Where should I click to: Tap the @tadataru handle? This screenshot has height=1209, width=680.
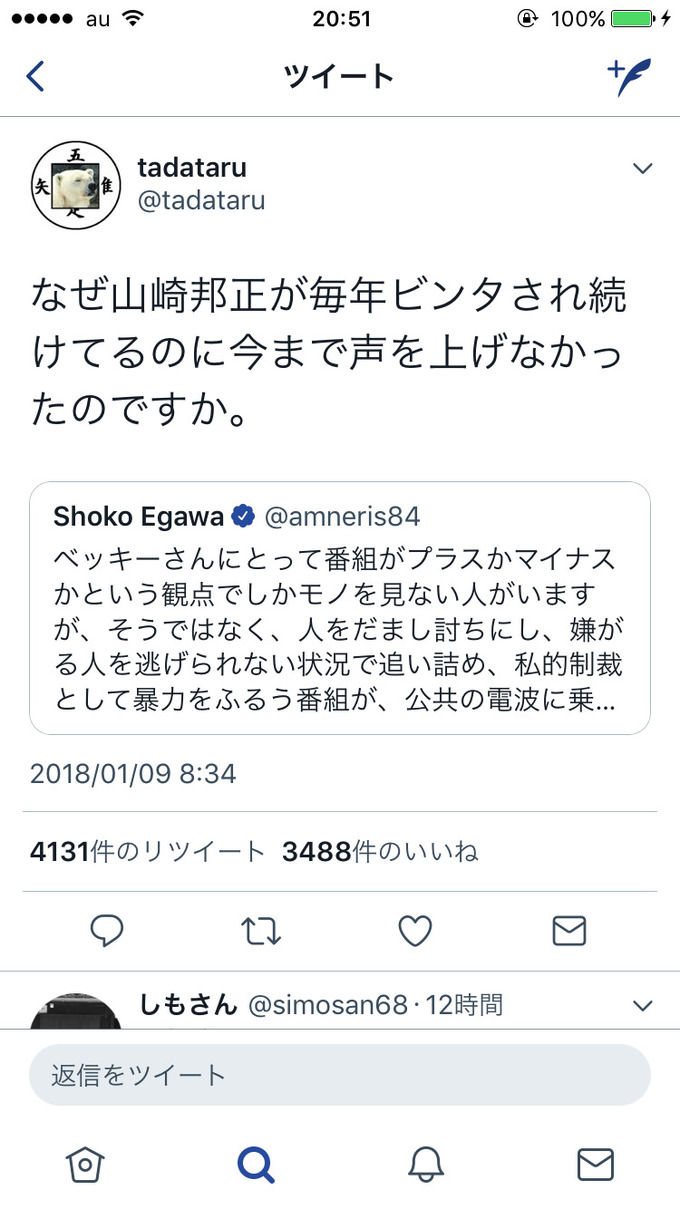pyautogui.click(x=201, y=200)
